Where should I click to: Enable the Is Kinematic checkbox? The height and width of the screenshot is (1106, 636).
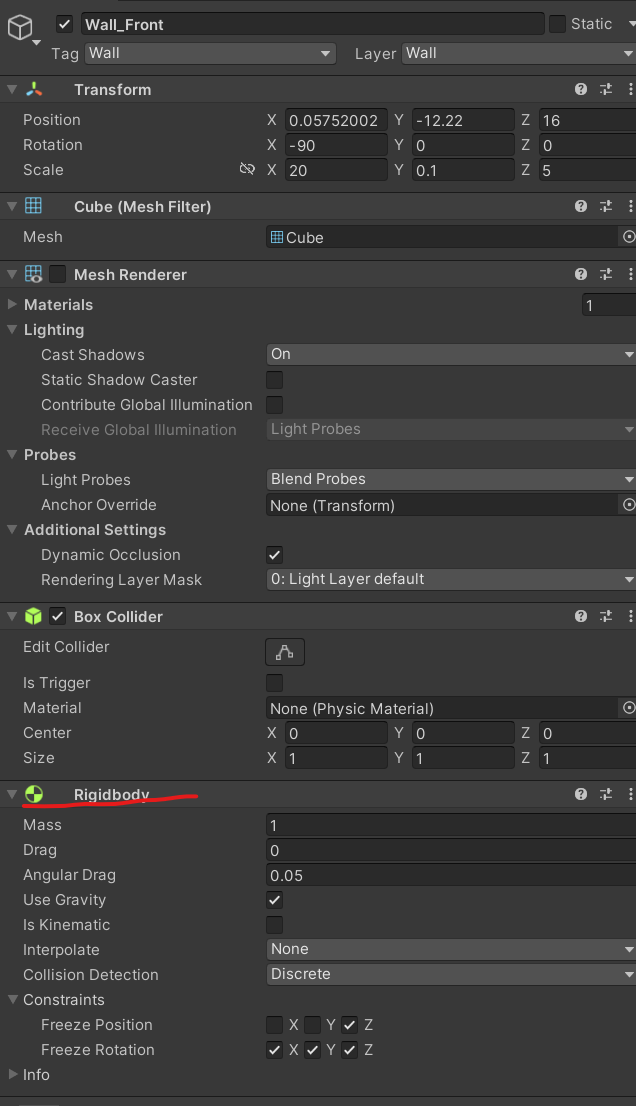(x=275, y=925)
